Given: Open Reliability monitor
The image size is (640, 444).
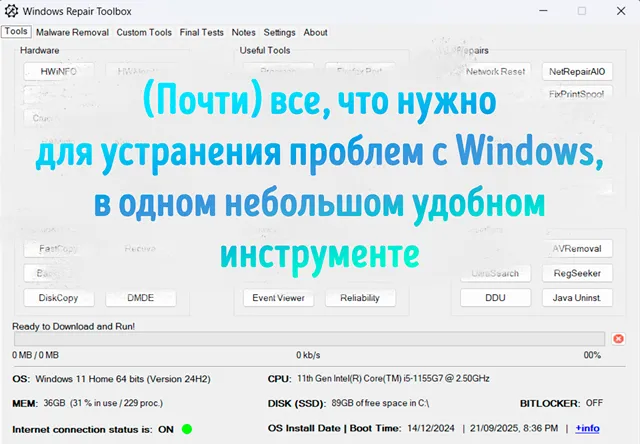Looking at the screenshot, I should 360,298.
